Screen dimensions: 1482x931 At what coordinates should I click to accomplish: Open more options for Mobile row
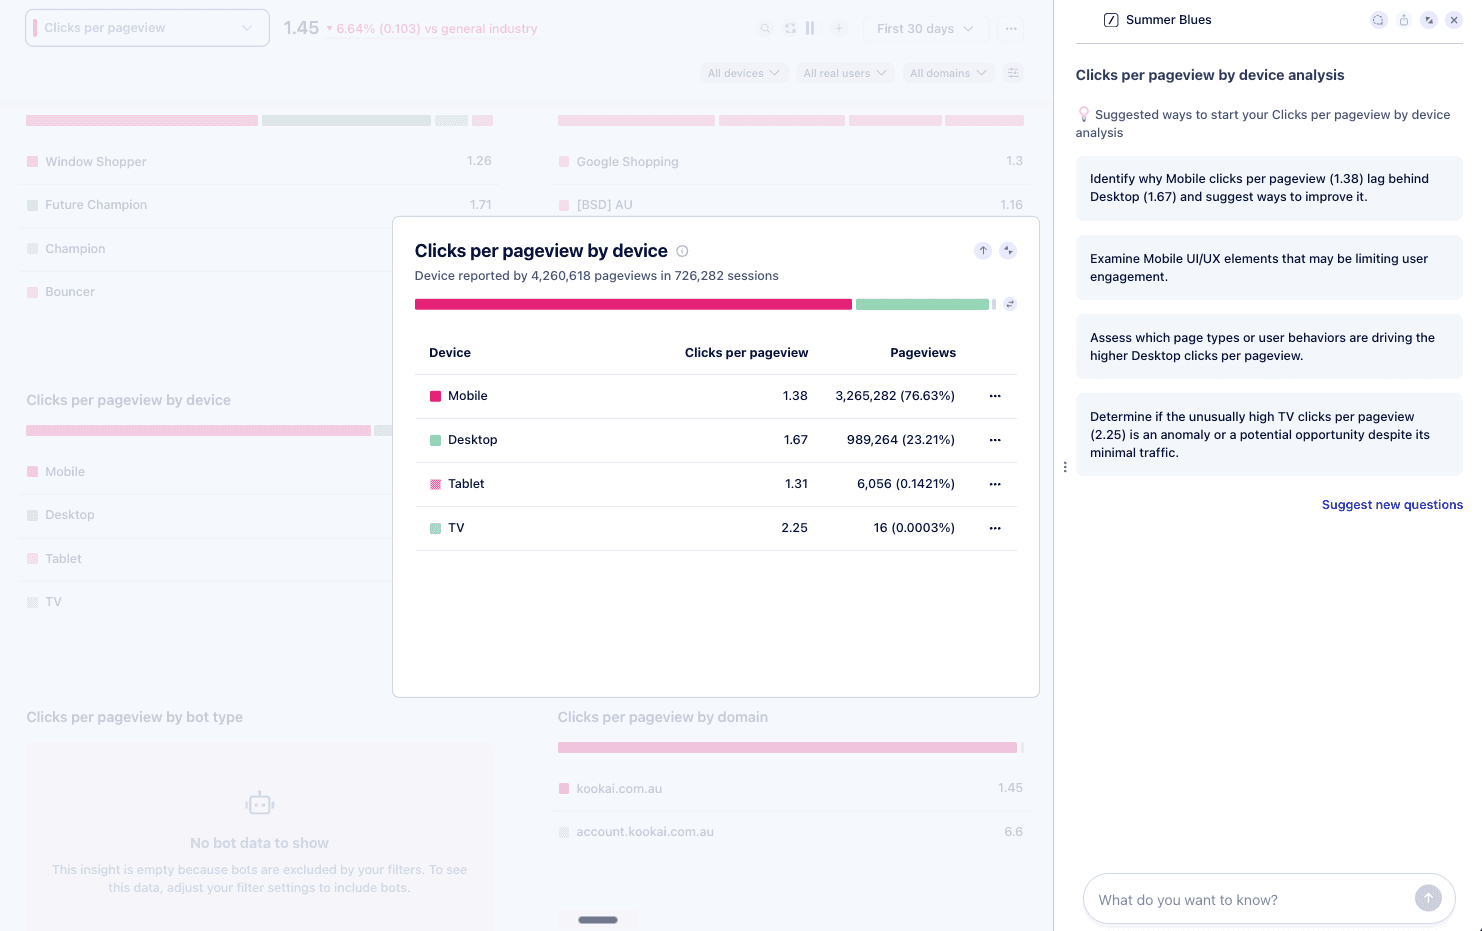click(x=995, y=396)
